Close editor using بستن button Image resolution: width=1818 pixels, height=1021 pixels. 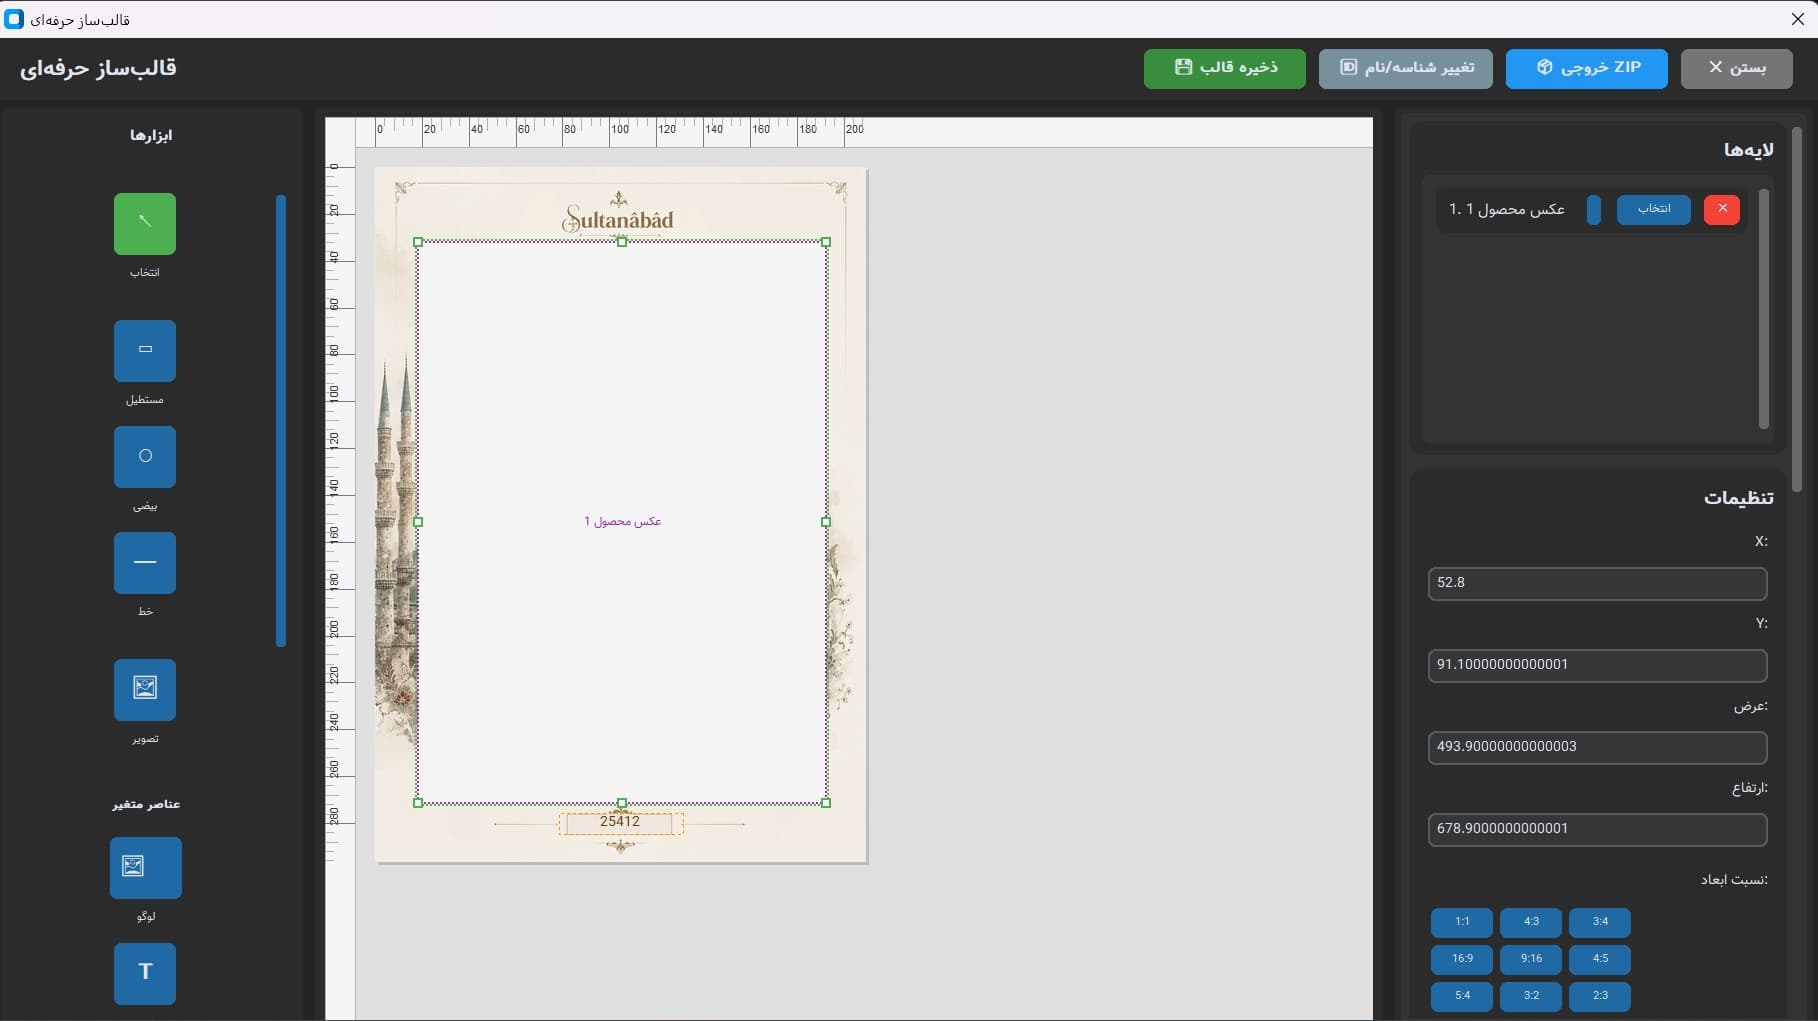(x=1737, y=68)
